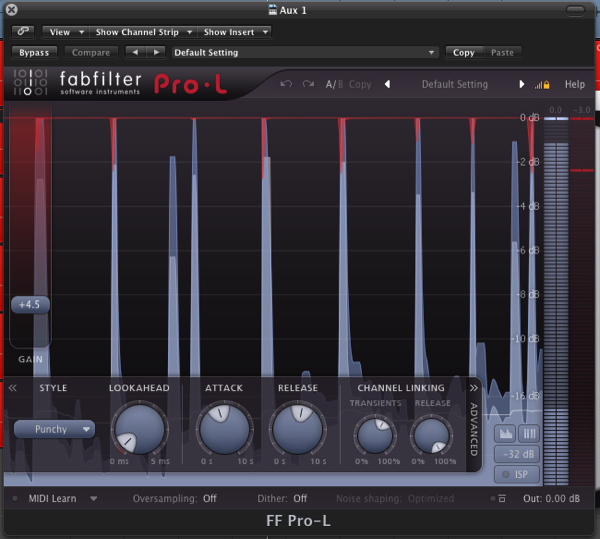This screenshot has height=539, width=600.
Task: Click the Copy button beside Paste
Action: pyautogui.click(x=464, y=52)
